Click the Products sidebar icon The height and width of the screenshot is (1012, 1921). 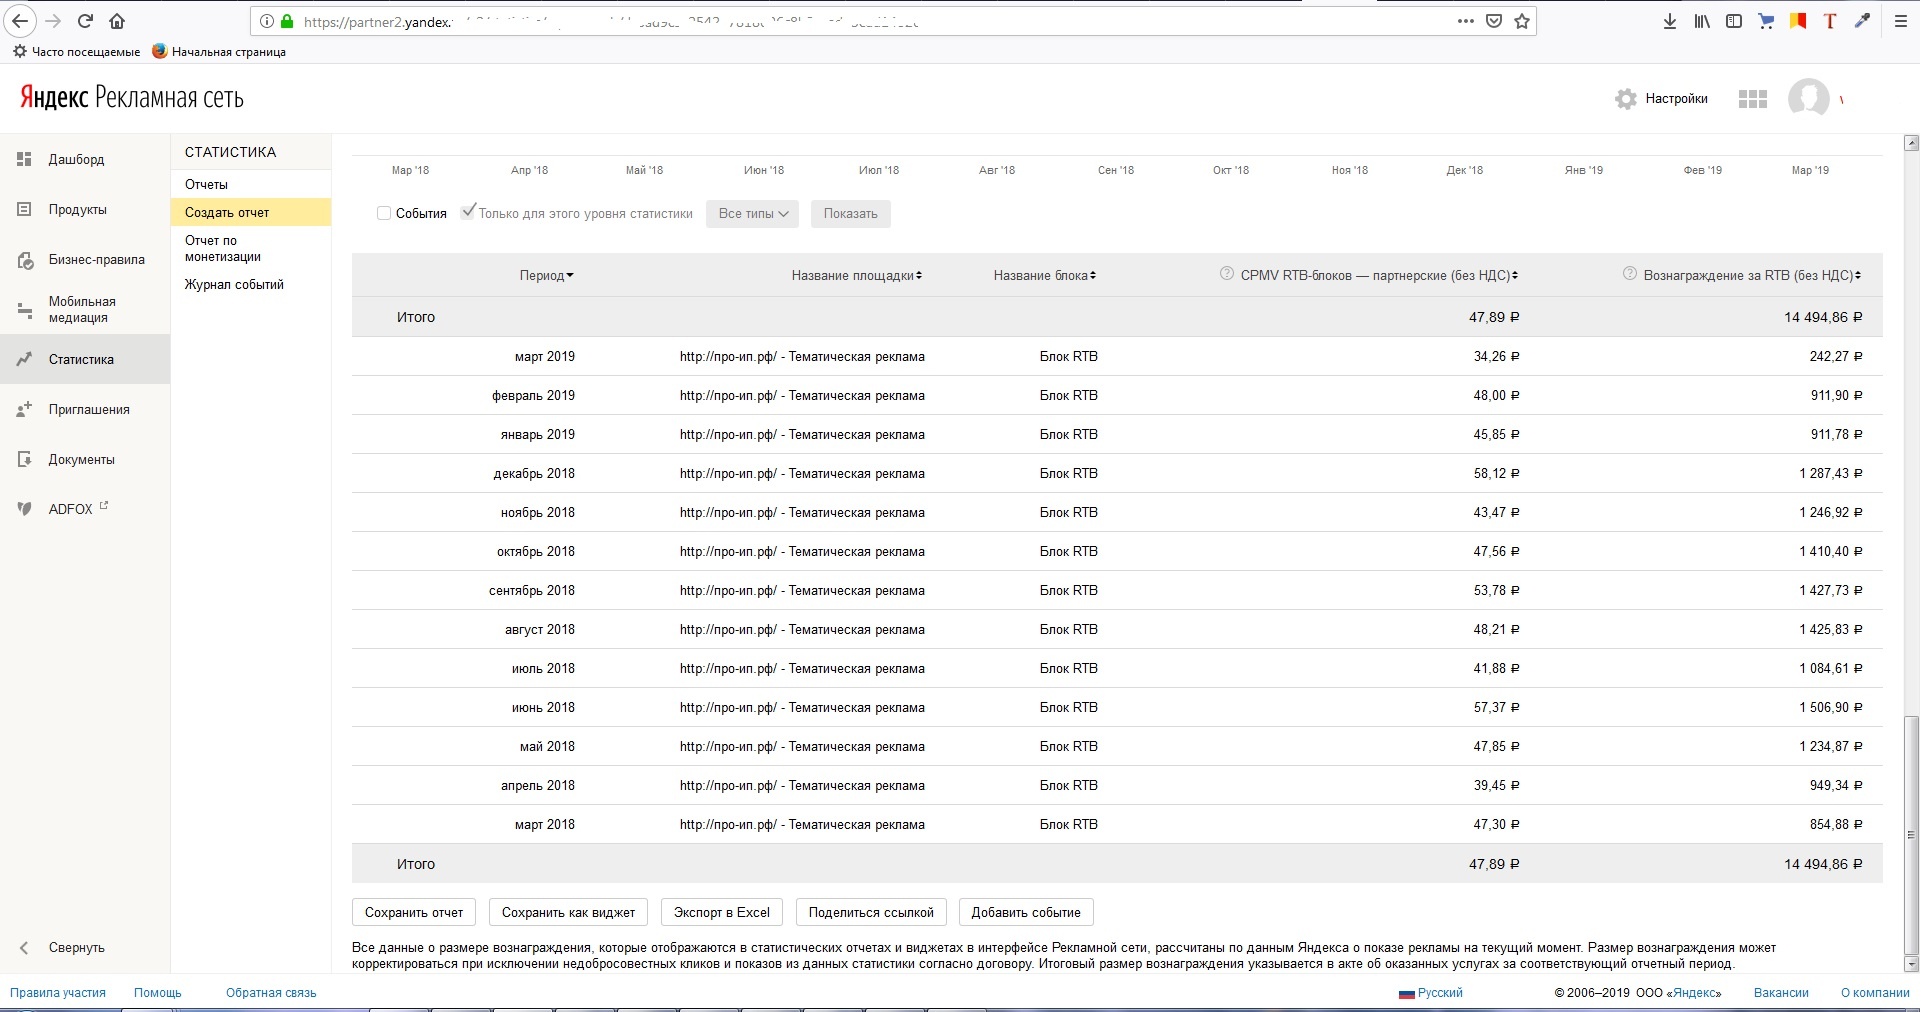tap(25, 209)
